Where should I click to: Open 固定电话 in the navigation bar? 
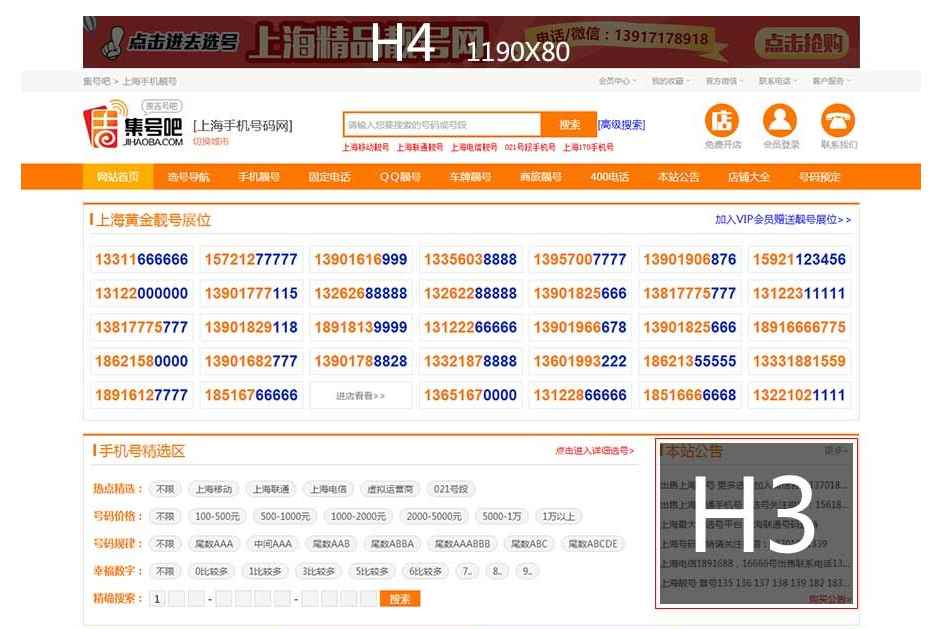pyautogui.click(x=329, y=177)
